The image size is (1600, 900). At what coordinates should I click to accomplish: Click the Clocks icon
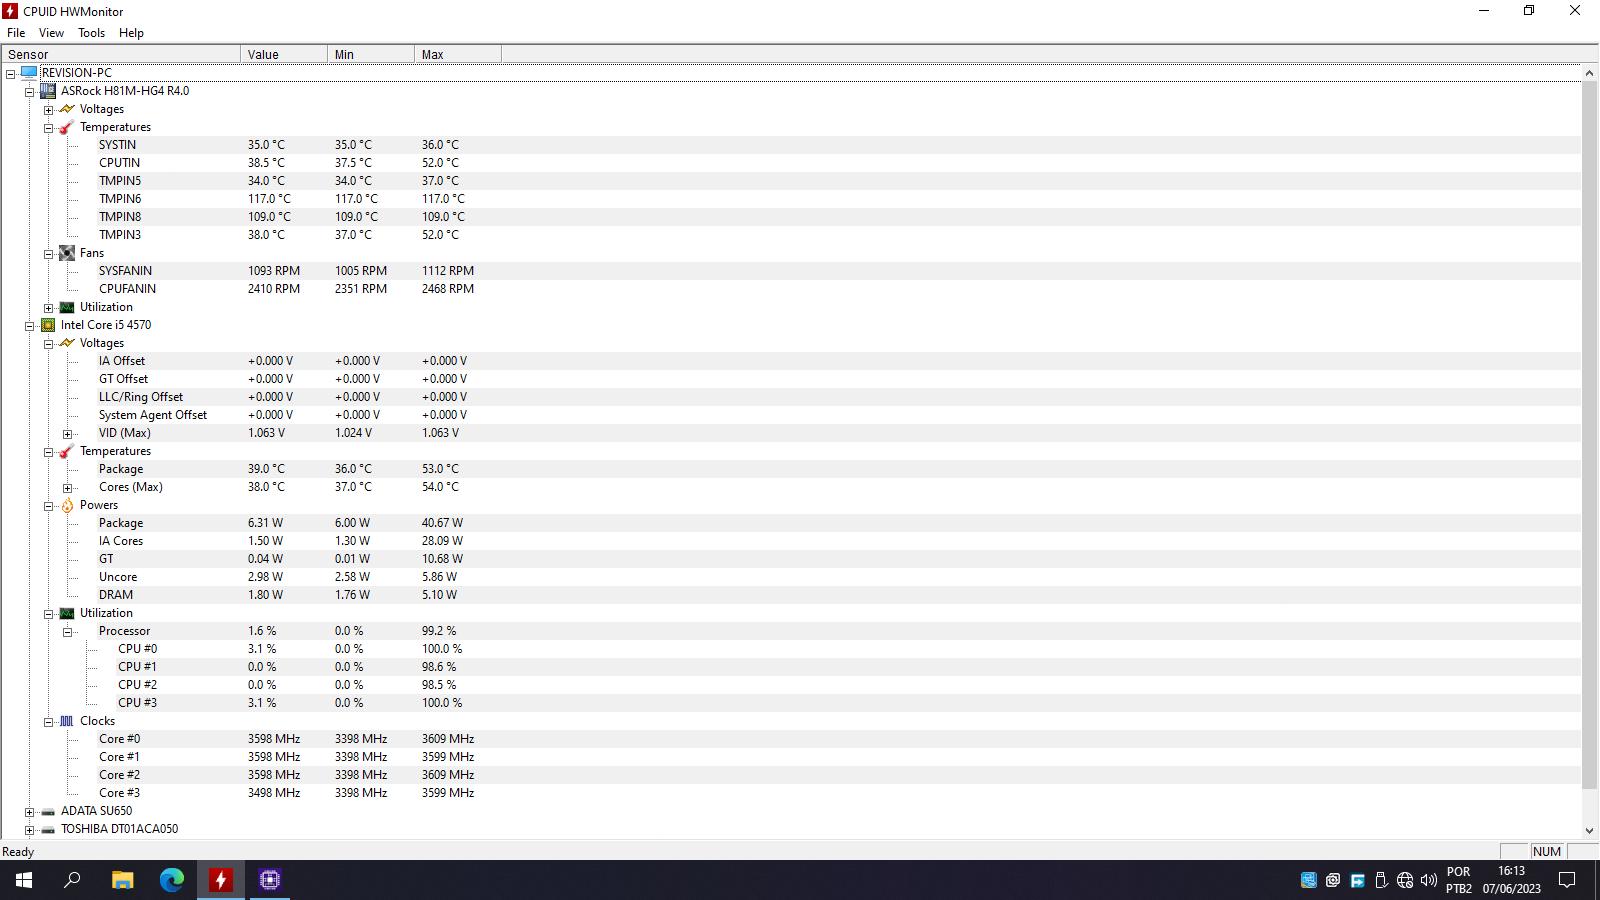click(x=67, y=721)
